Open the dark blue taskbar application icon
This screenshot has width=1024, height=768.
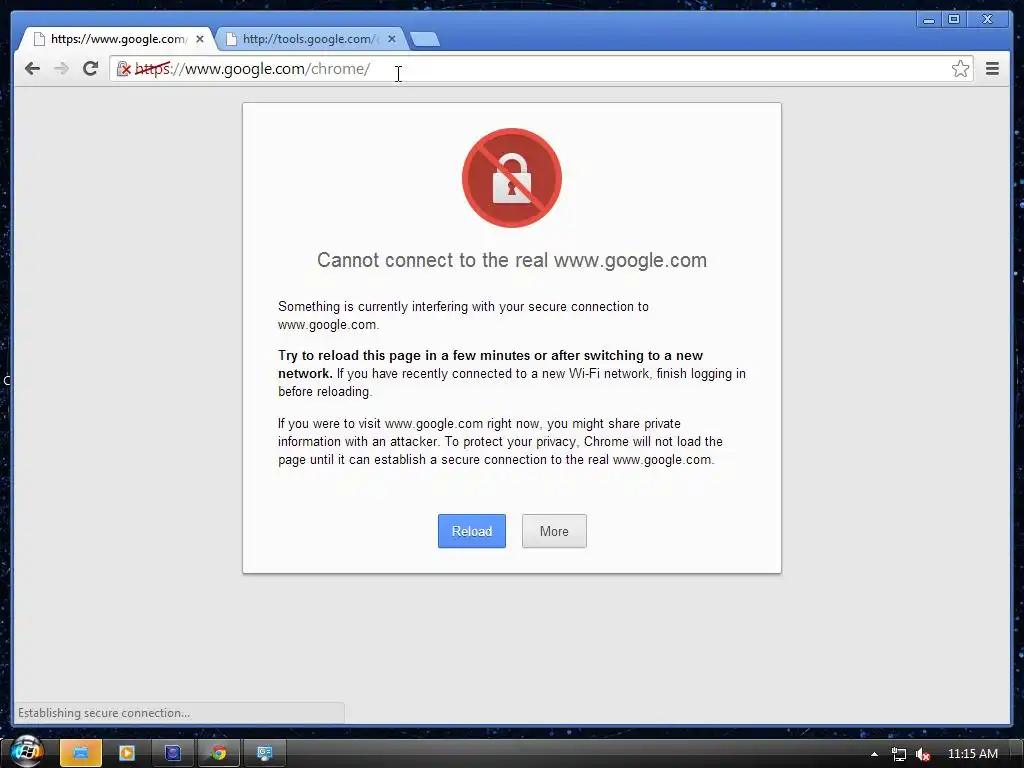pos(172,753)
